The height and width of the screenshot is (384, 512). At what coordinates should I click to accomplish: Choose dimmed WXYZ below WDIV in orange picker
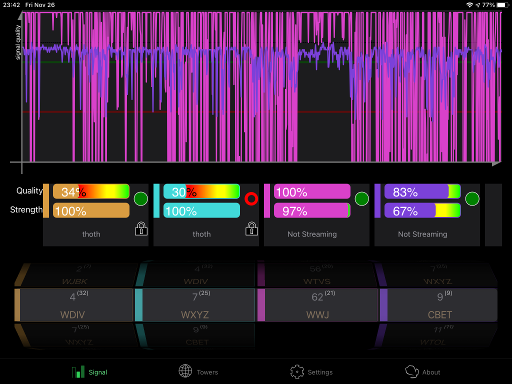(77, 335)
